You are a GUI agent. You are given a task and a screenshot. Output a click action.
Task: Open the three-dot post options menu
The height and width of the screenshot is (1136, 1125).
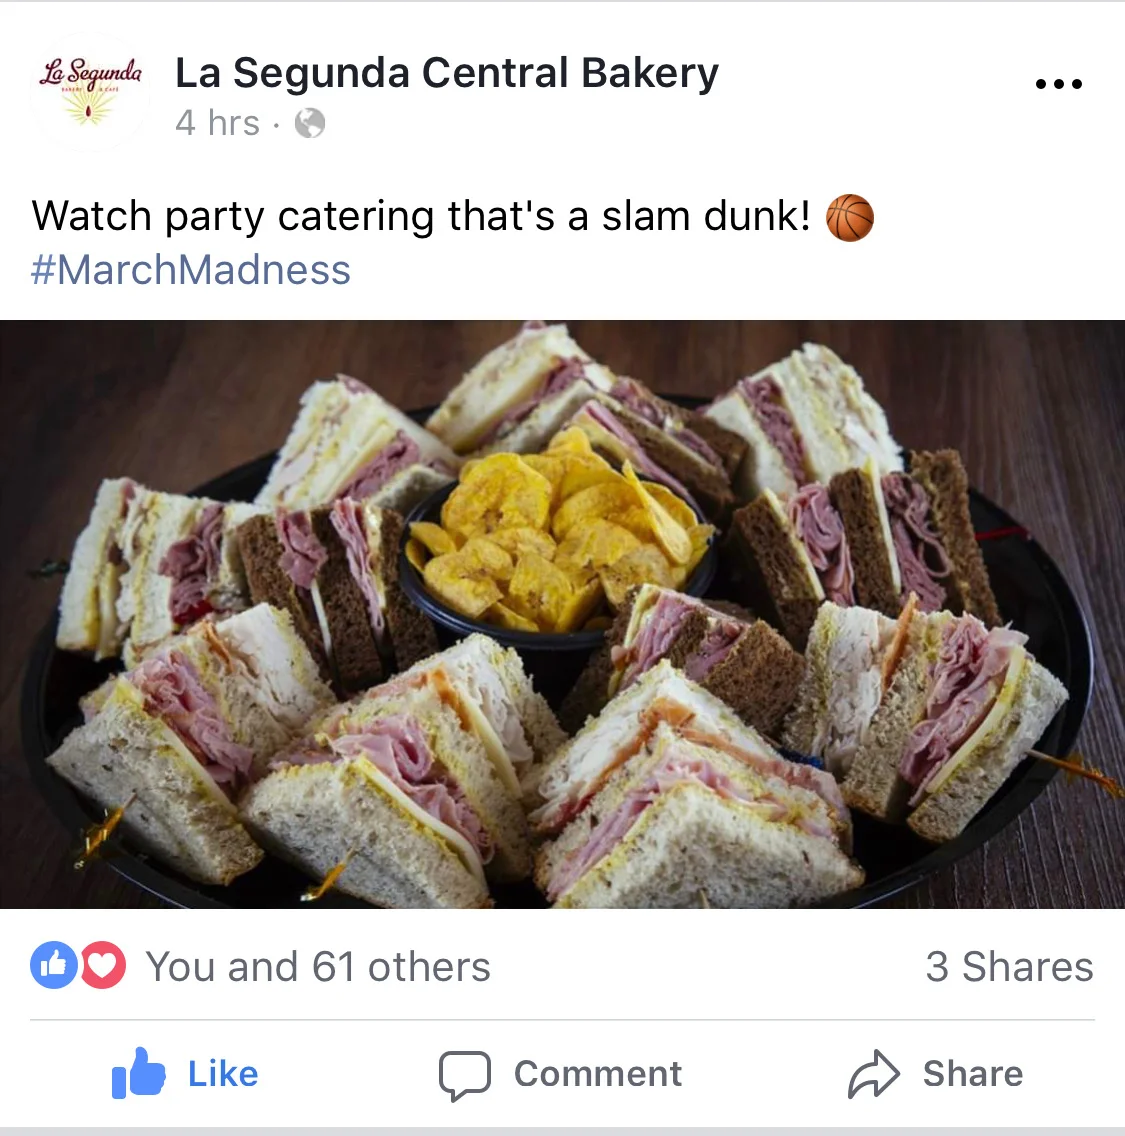point(1058,84)
